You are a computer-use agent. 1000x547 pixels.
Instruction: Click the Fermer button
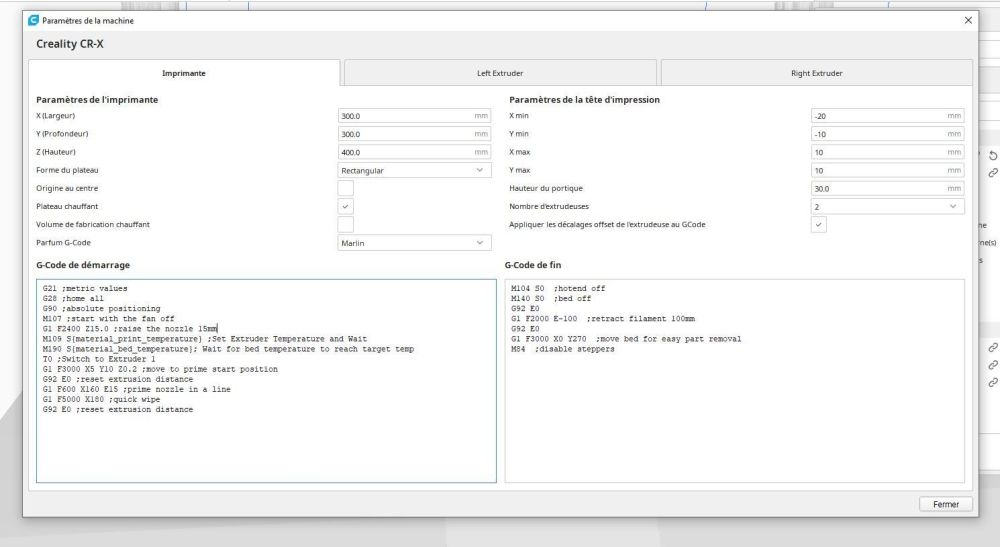pos(946,504)
